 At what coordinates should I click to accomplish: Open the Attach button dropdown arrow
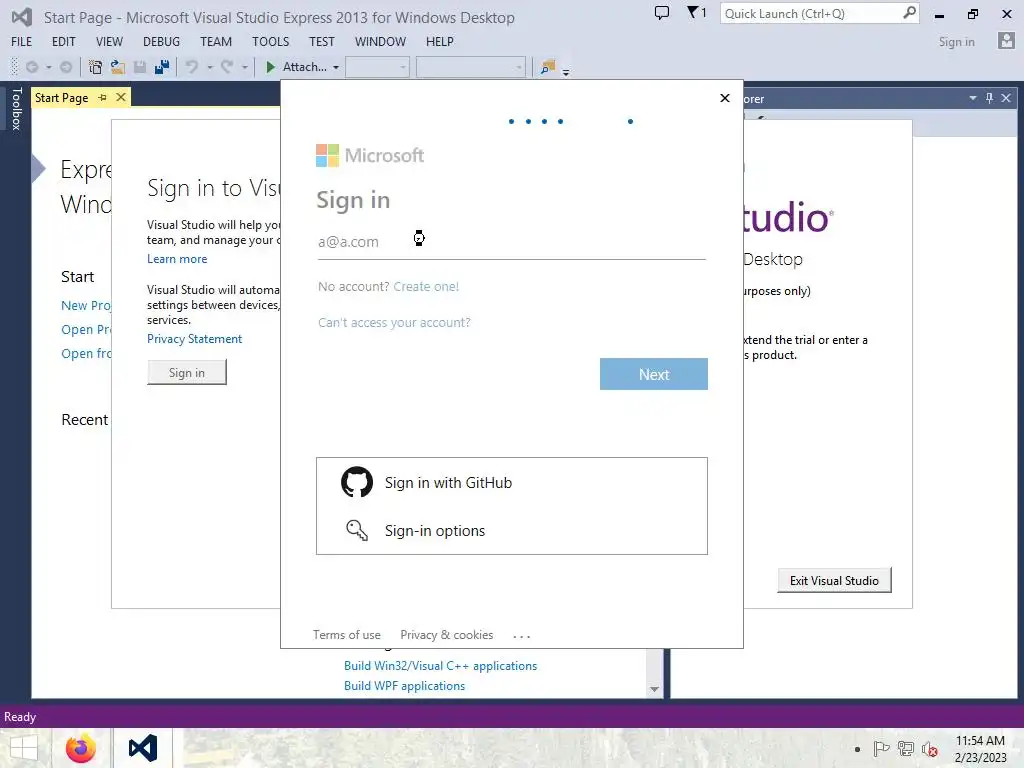coord(336,67)
